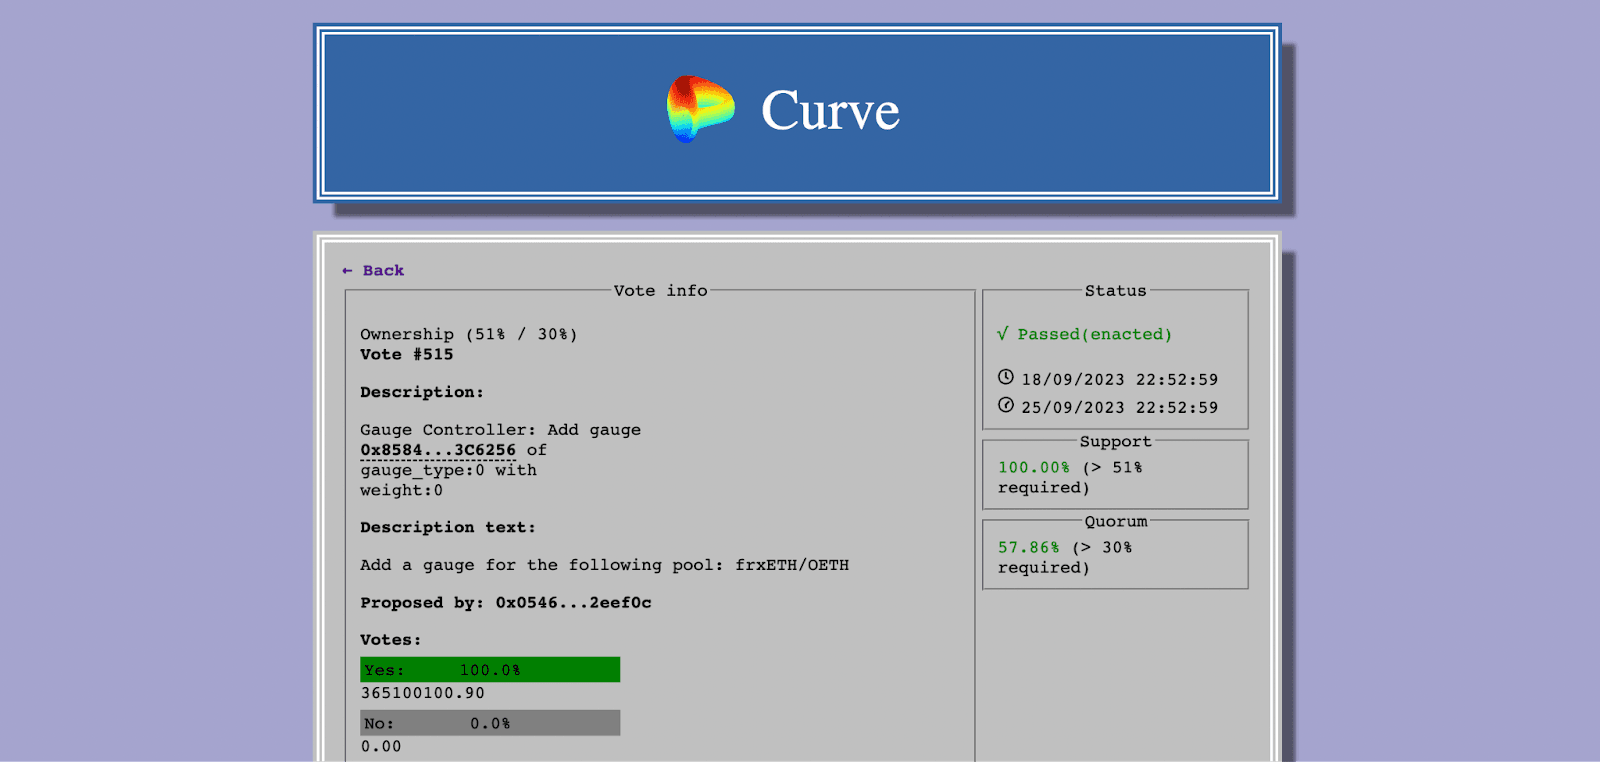Click the 'Status' panel heading
1600x762 pixels.
pos(1116,291)
